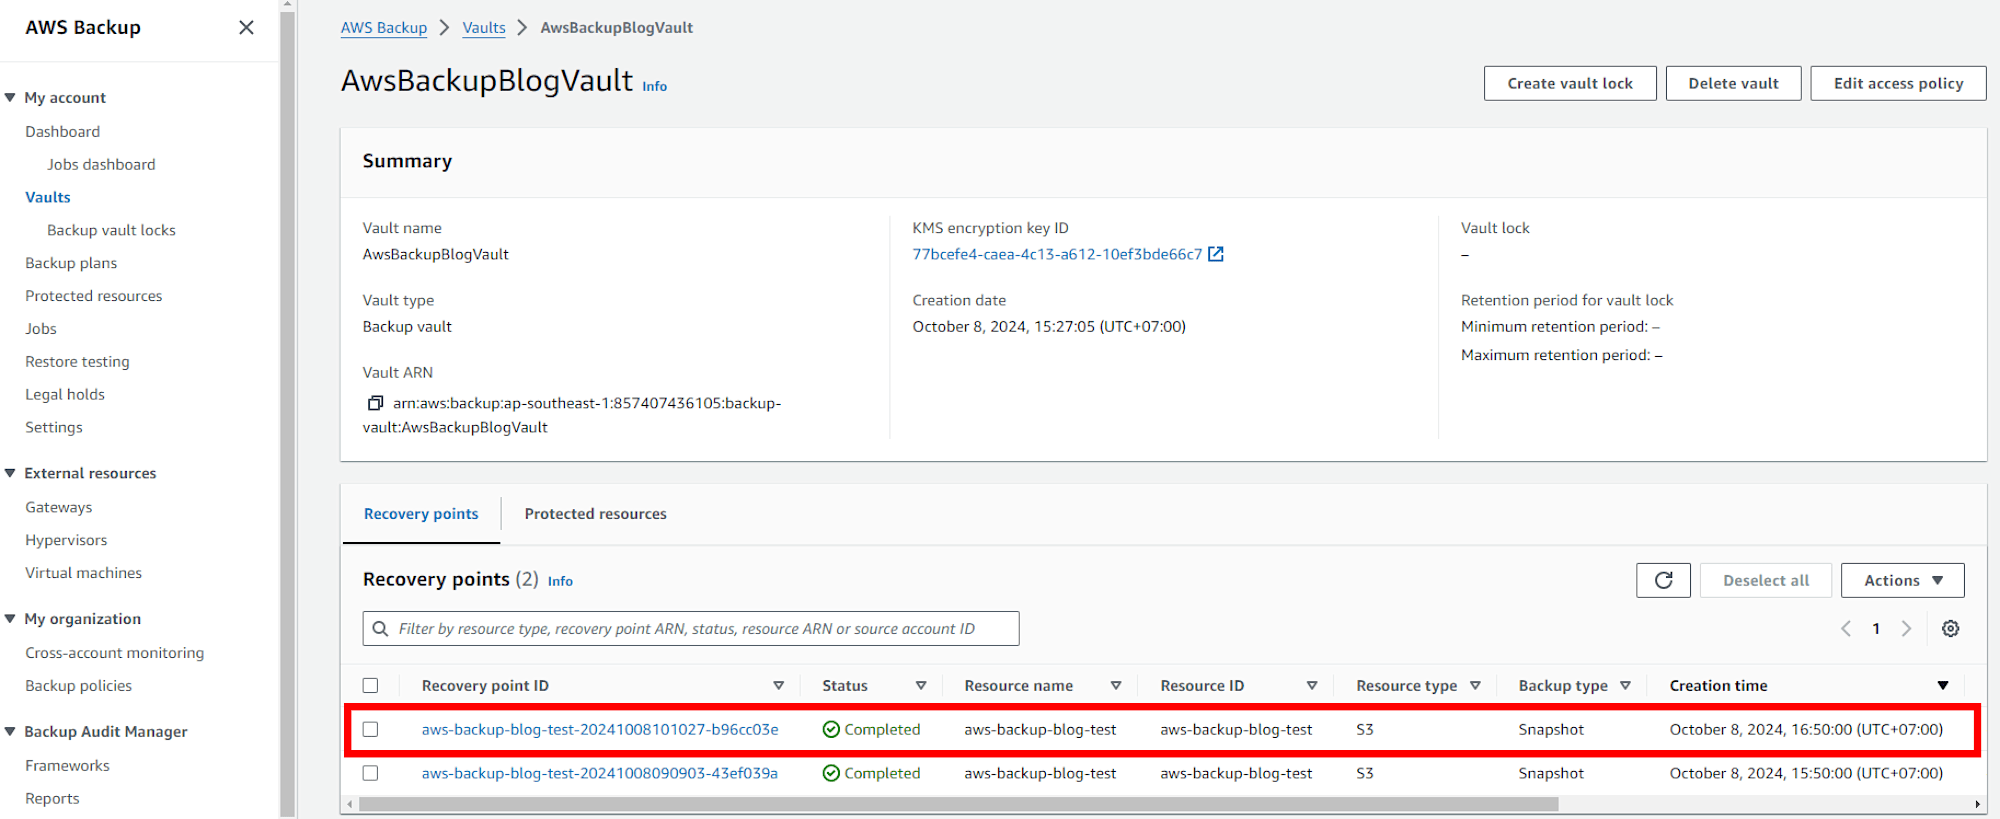This screenshot has height=819, width=2000.
Task: Collapse the My organization section
Action: pos(10,619)
